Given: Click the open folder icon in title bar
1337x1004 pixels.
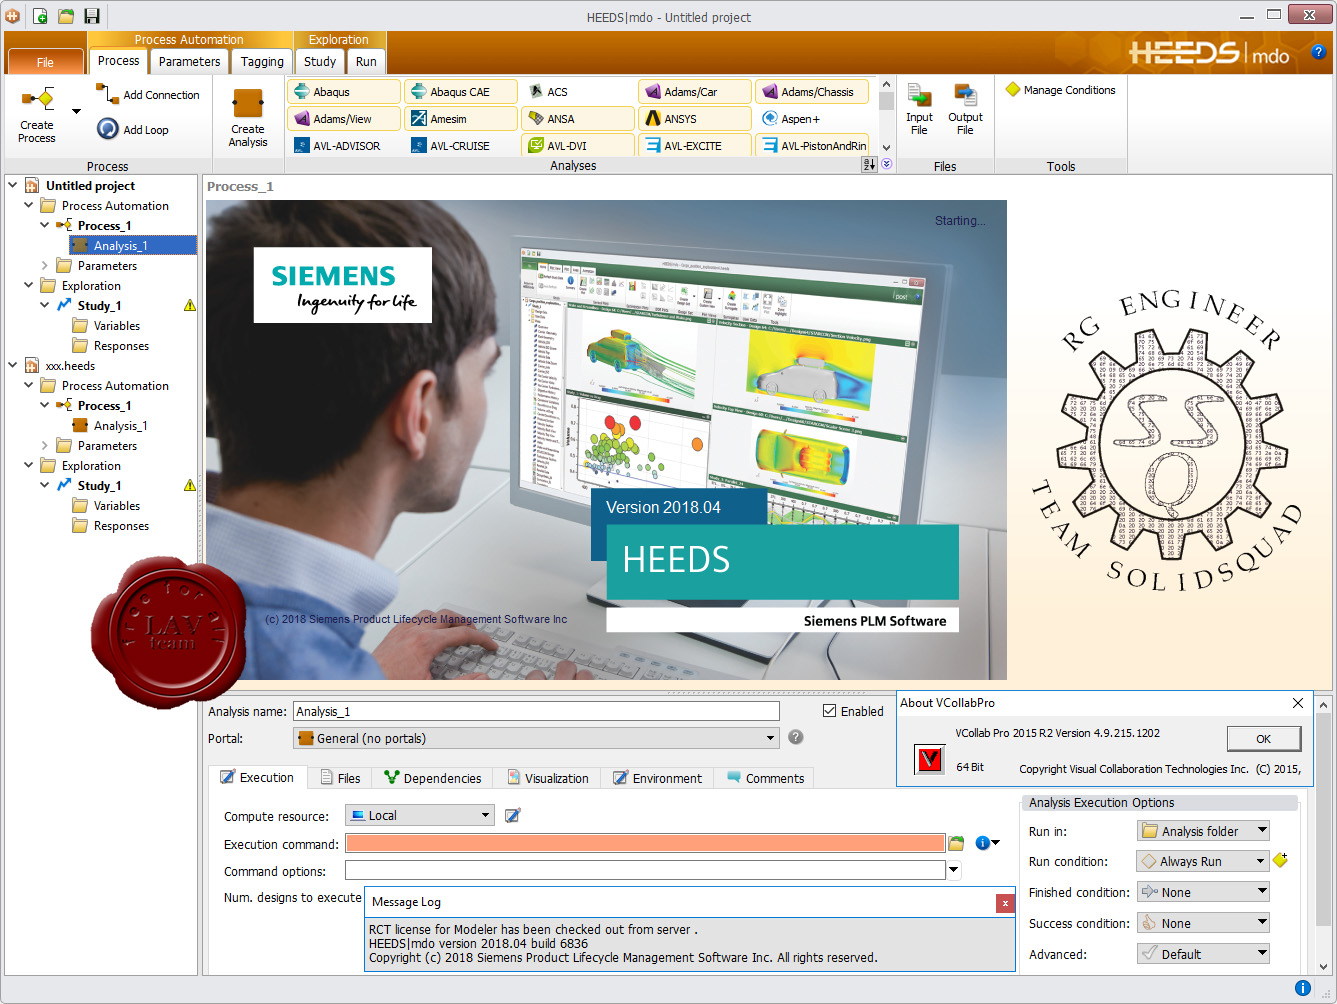Looking at the screenshot, I should click(66, 16).
